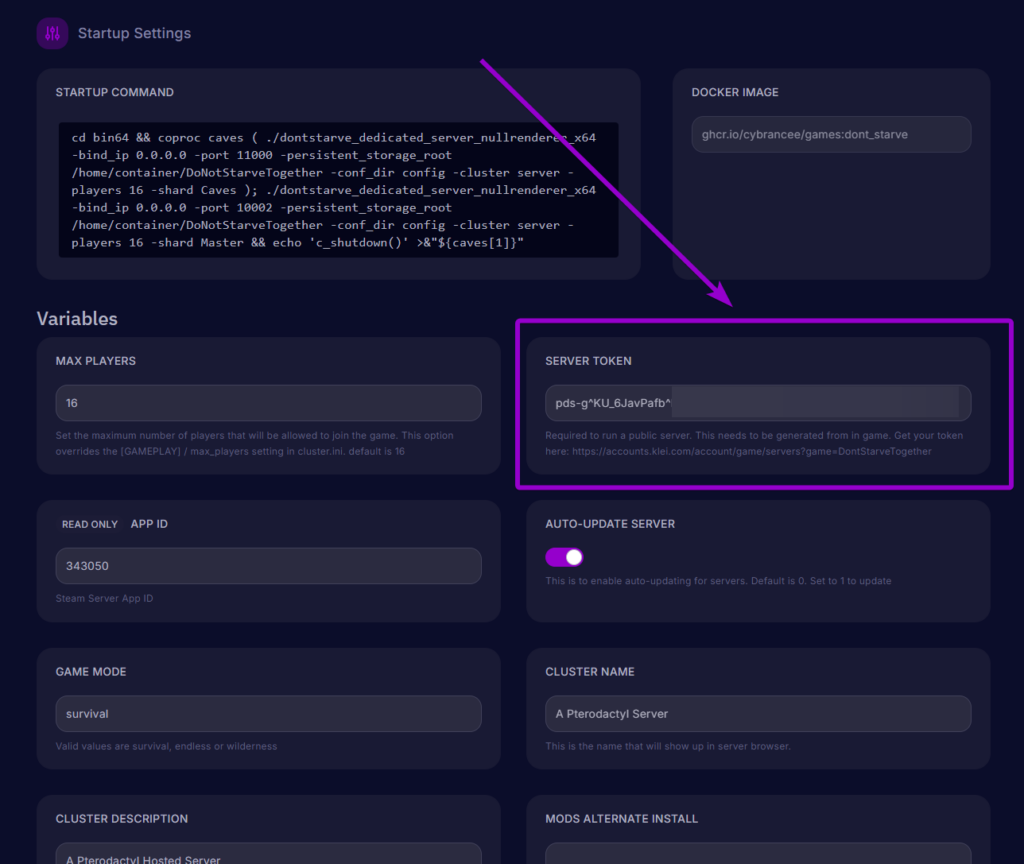
Task: Click the MODS ALTERNATE INSTALL label
Action: 622,819
